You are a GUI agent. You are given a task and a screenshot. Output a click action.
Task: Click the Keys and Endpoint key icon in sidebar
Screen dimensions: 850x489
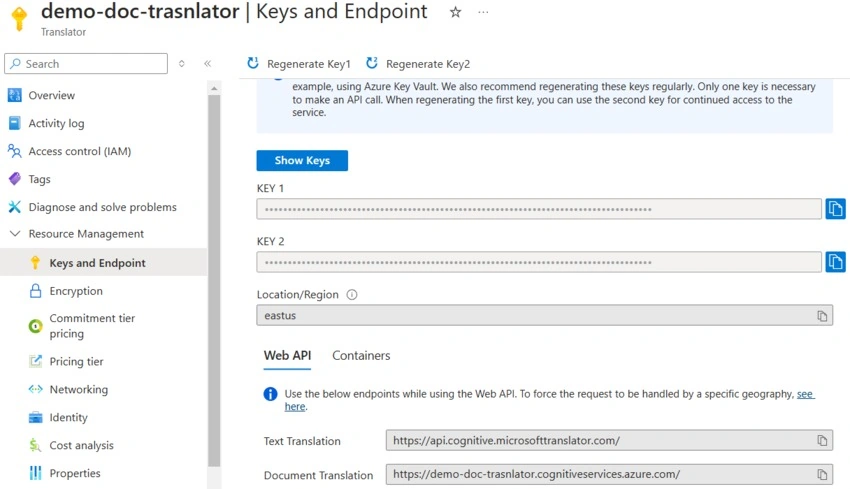click(x=35, y=262)
